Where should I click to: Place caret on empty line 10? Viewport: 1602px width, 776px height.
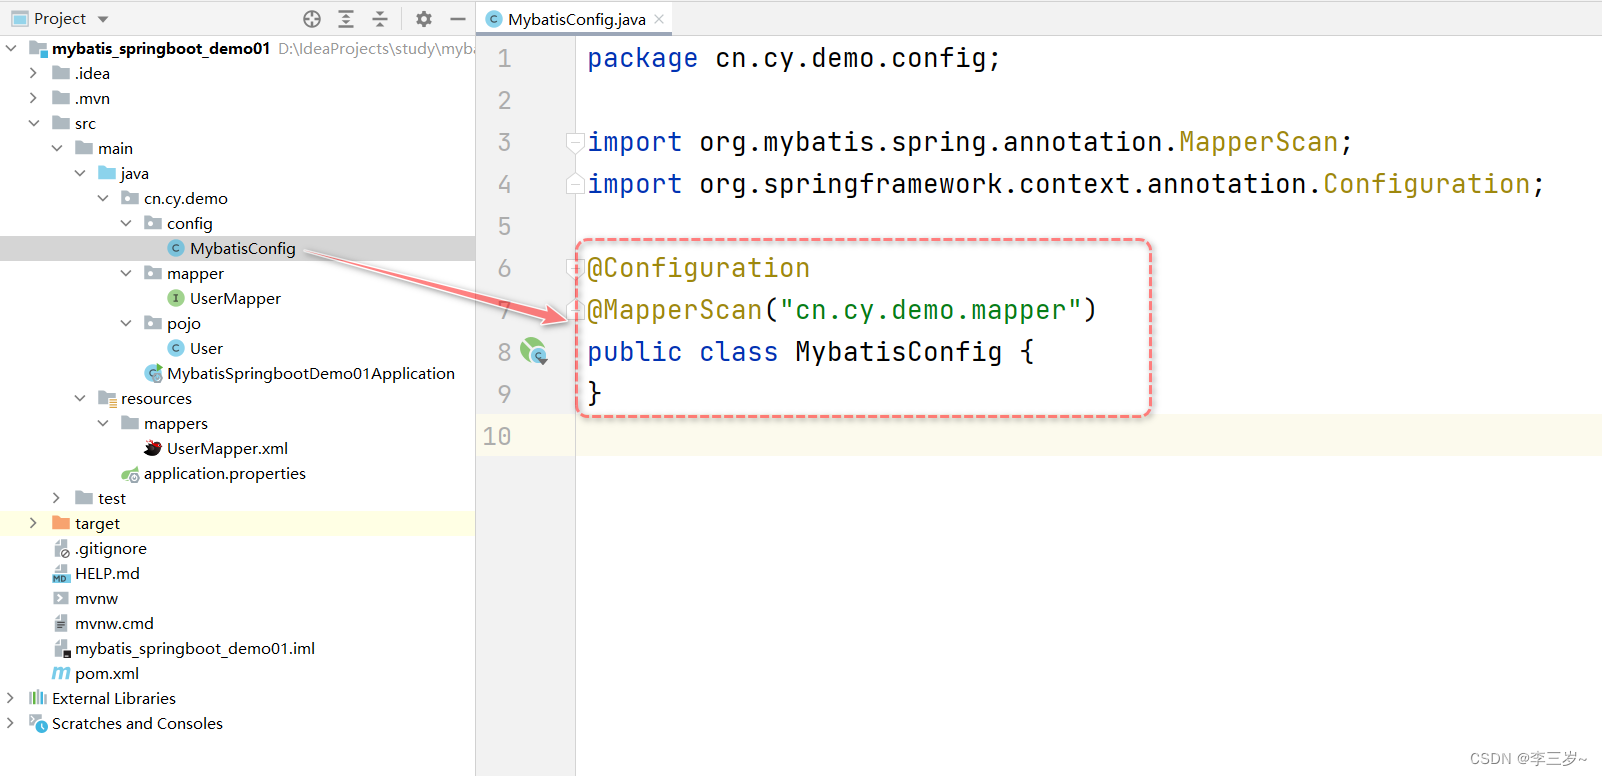[x=1088, y=436]
